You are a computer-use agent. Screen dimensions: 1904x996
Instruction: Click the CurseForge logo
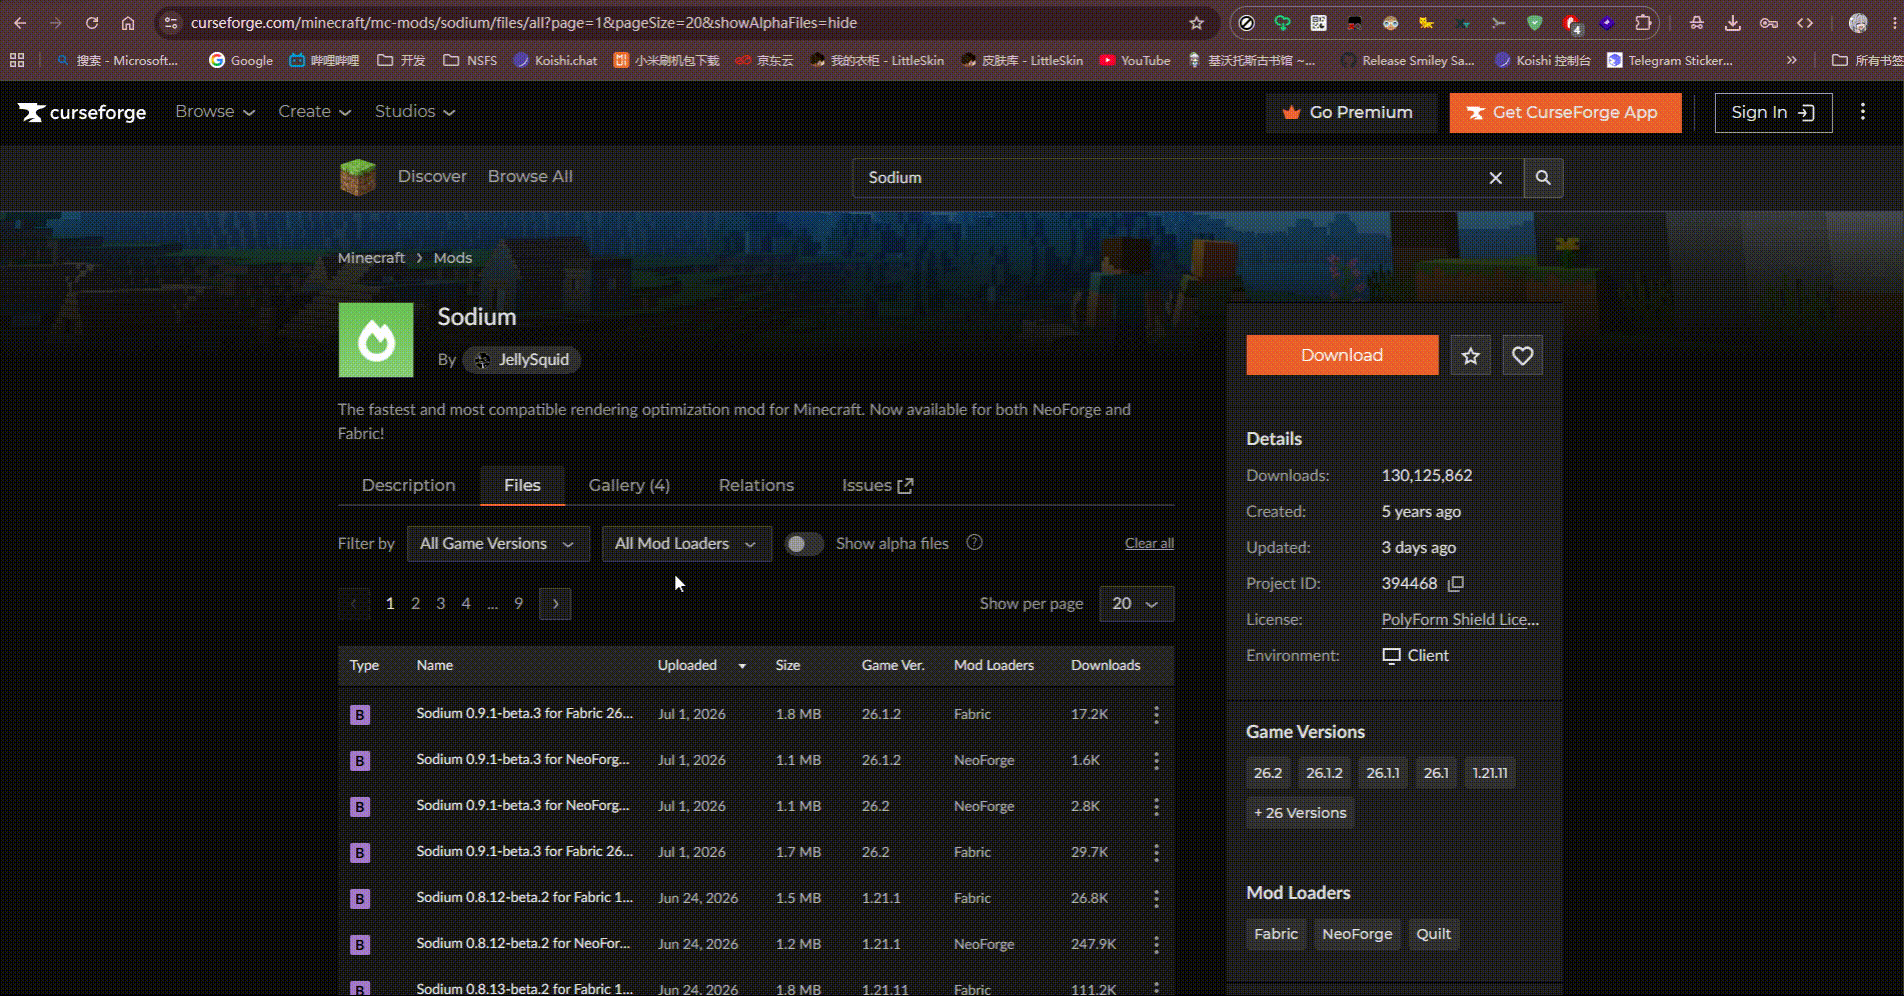coord(82,112)
